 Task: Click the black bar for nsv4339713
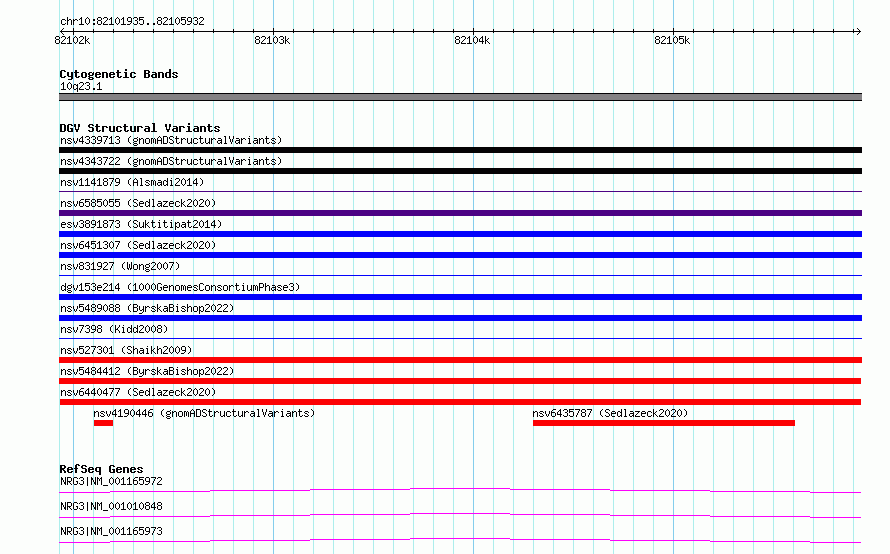[460, 150]
